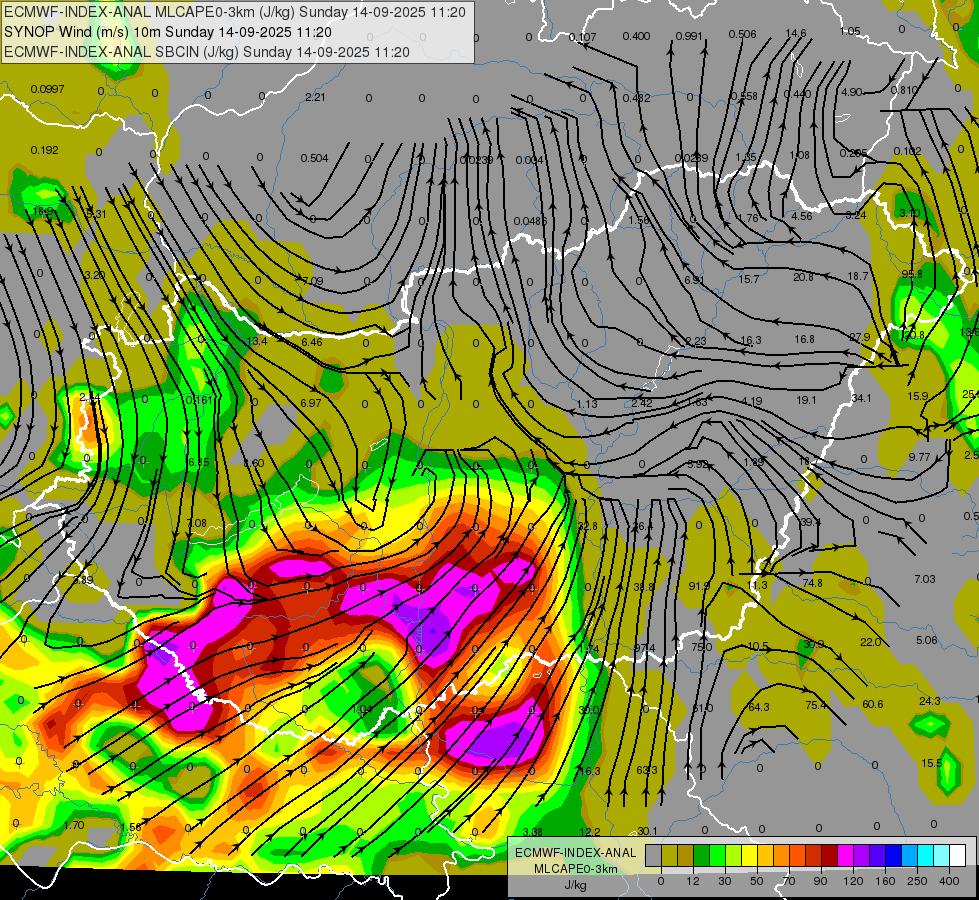Click the legend unit 'J/kg'

[575, 885]
